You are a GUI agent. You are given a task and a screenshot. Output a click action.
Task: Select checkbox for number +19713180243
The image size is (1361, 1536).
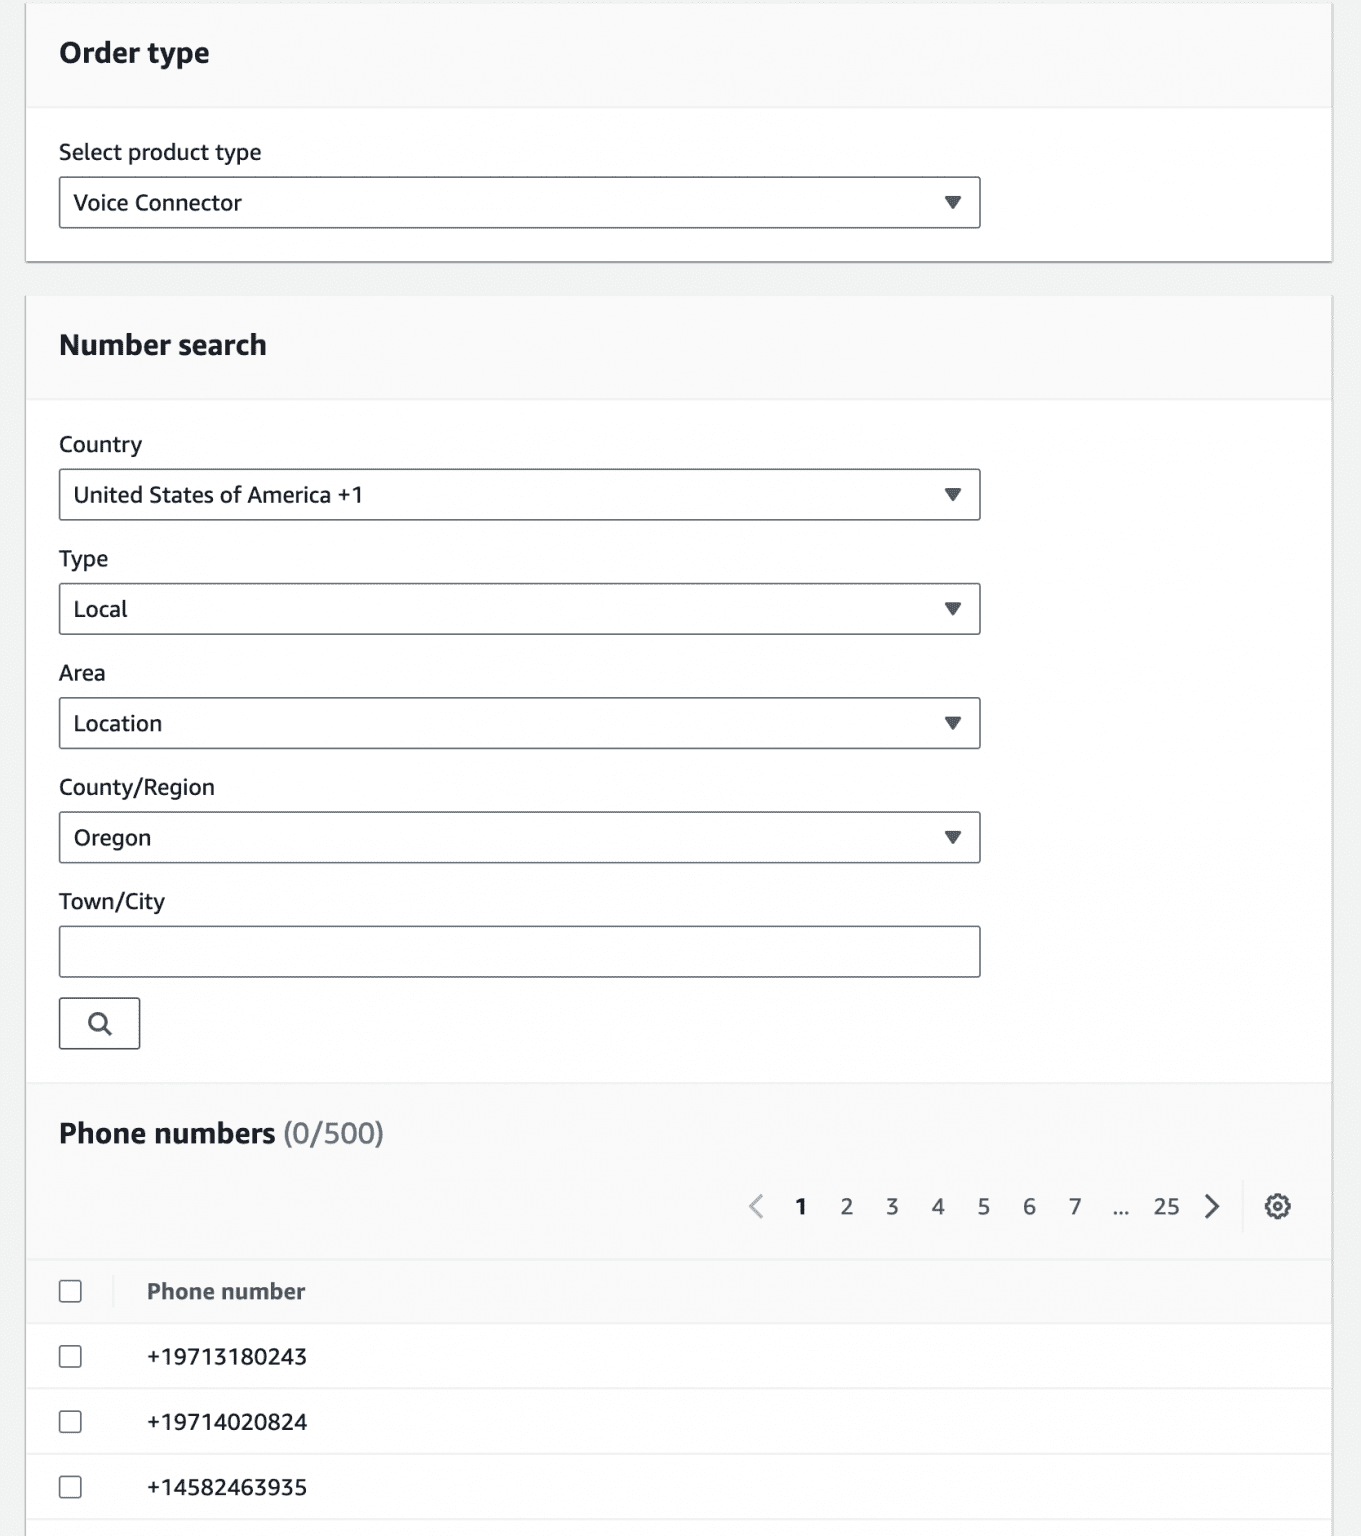coord(71,1356)
